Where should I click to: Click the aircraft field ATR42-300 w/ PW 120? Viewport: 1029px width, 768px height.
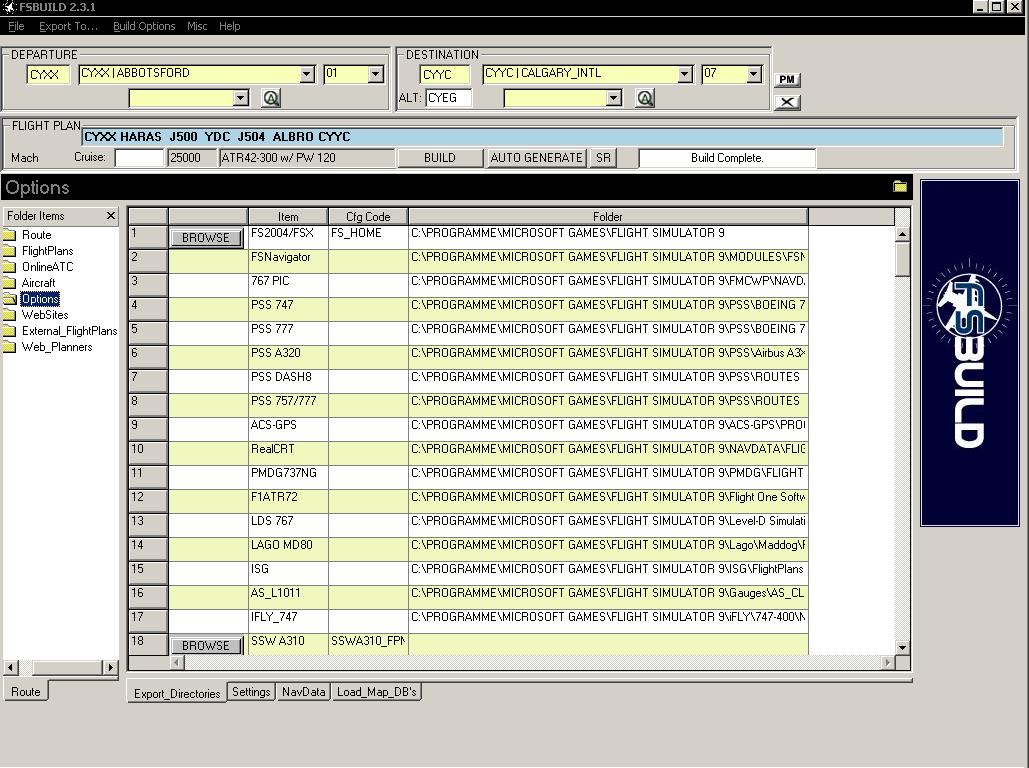307,158
